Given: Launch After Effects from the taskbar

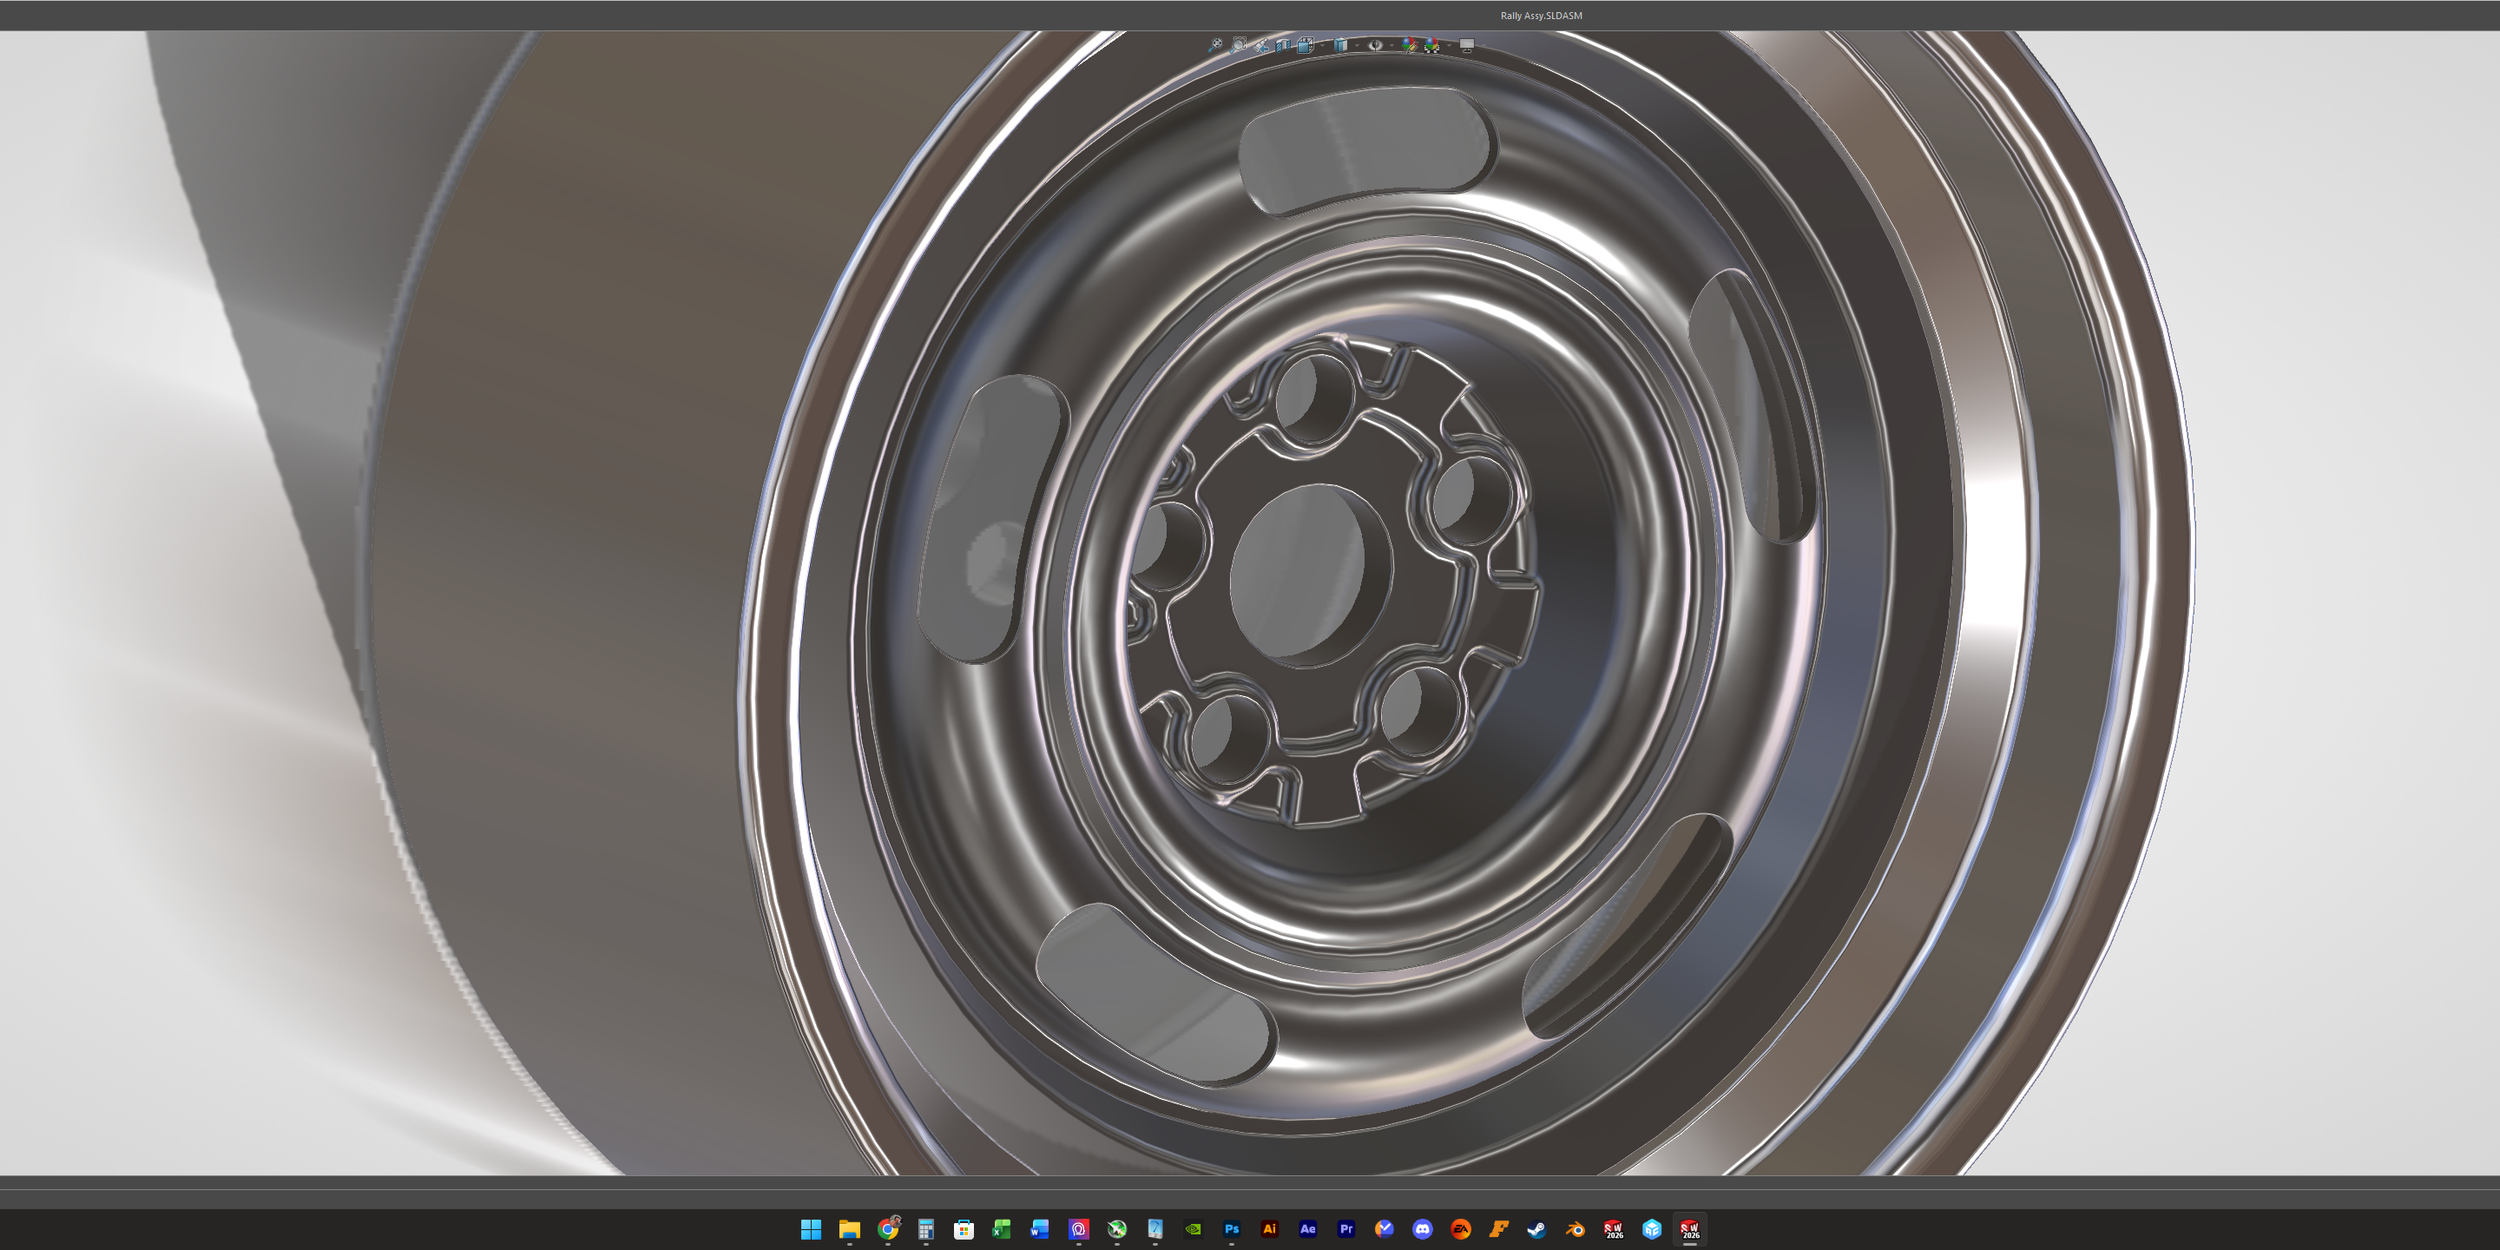Looking at the screenshot, I should click(1308, 1229).
